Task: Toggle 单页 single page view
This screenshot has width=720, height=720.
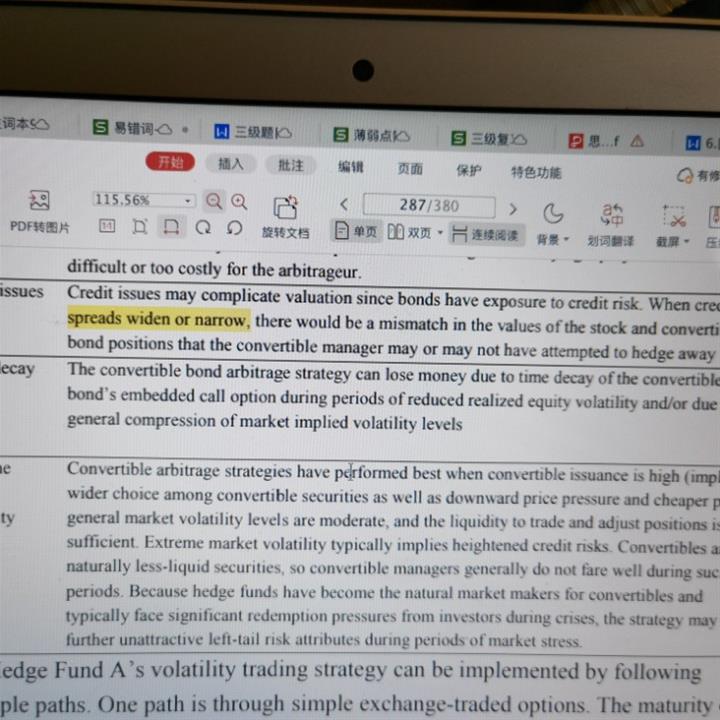Action: click(356, 232)
